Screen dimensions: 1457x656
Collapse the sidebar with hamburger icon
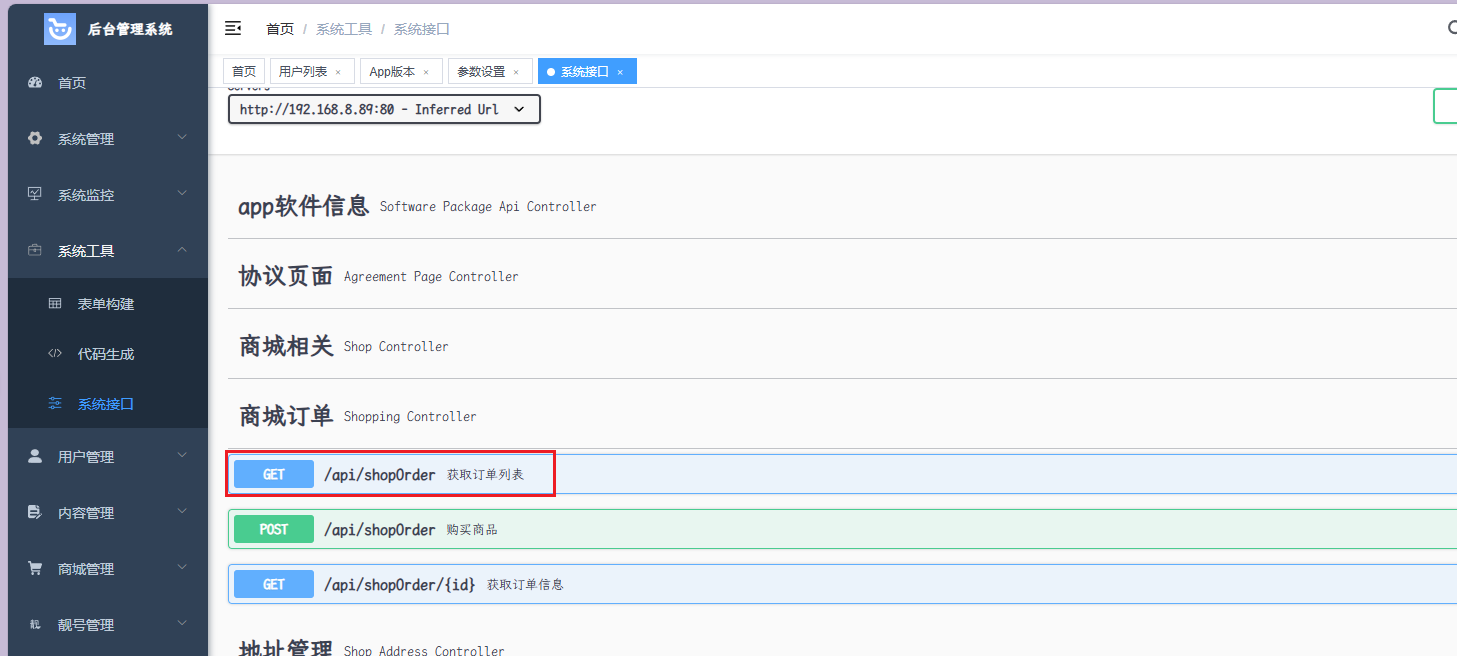pyautogui.click(x=233, y=28)
